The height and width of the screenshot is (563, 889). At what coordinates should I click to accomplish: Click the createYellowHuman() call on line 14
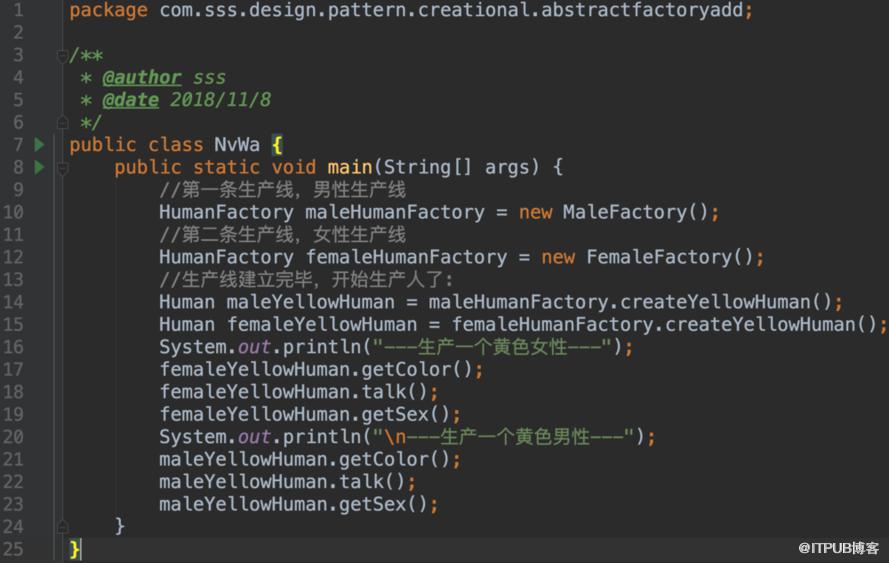click(x=726, y=302)
